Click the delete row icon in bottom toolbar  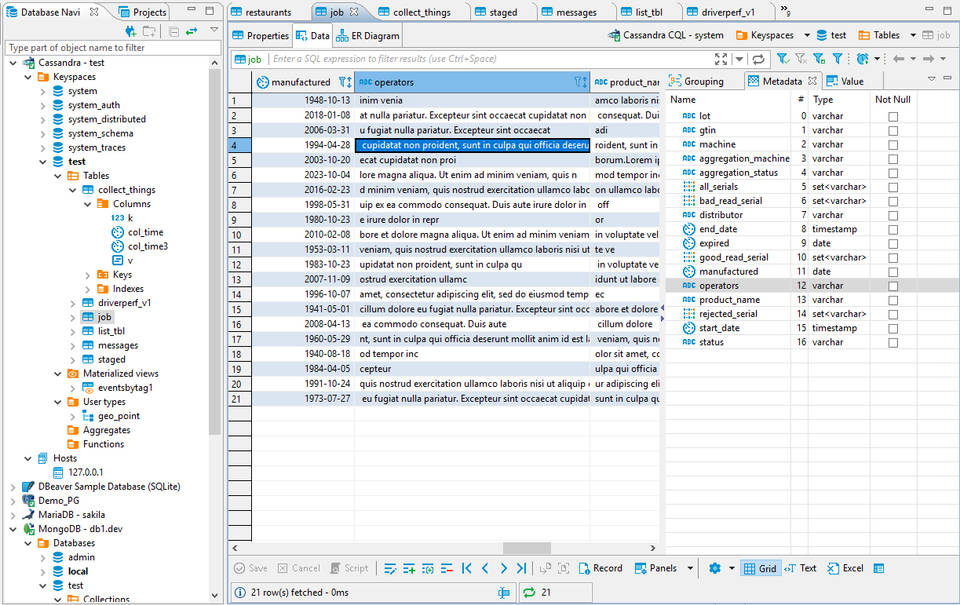(446, 568)
